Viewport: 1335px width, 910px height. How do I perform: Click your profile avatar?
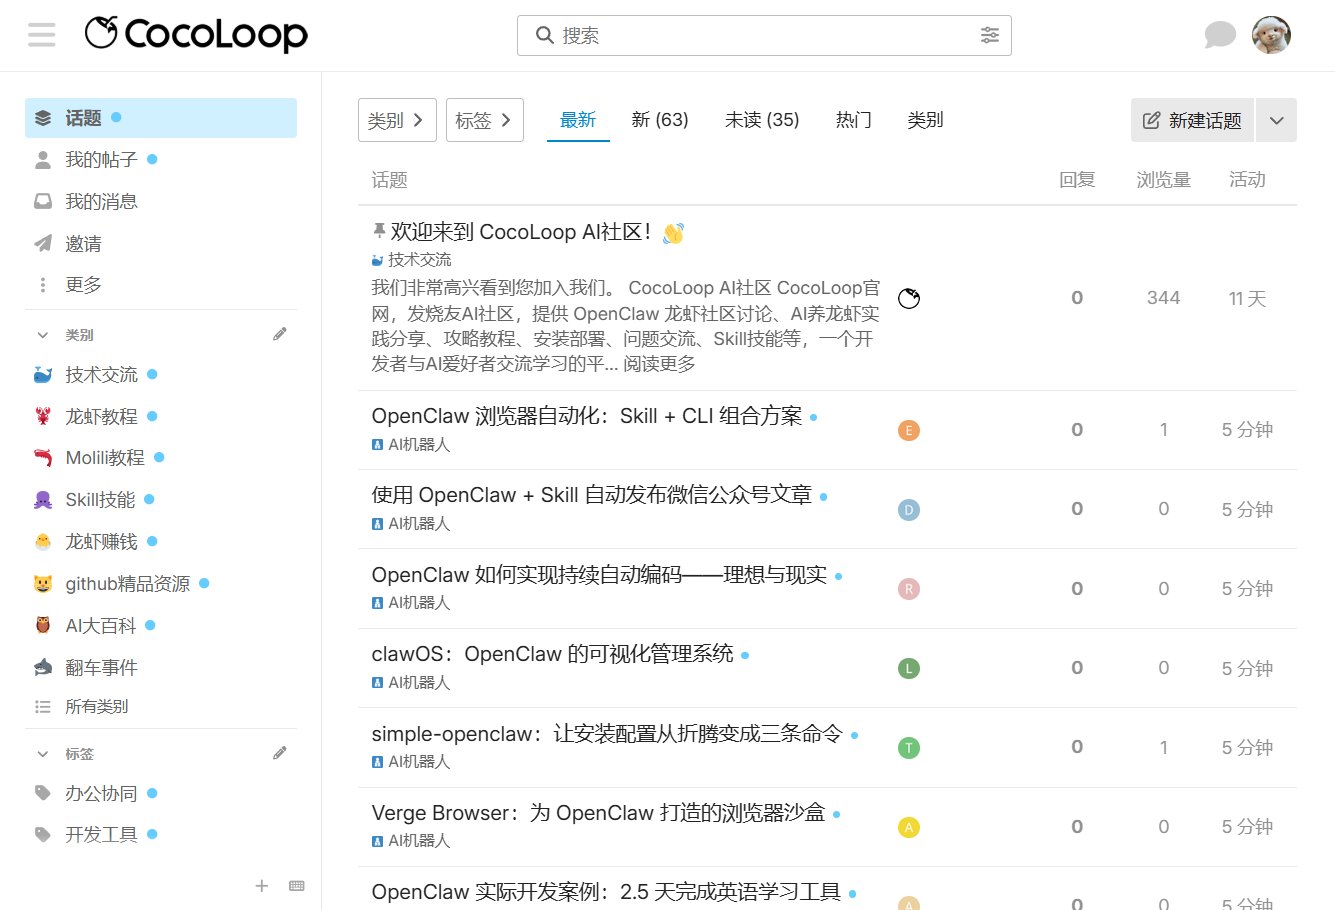coord(1271,33)
